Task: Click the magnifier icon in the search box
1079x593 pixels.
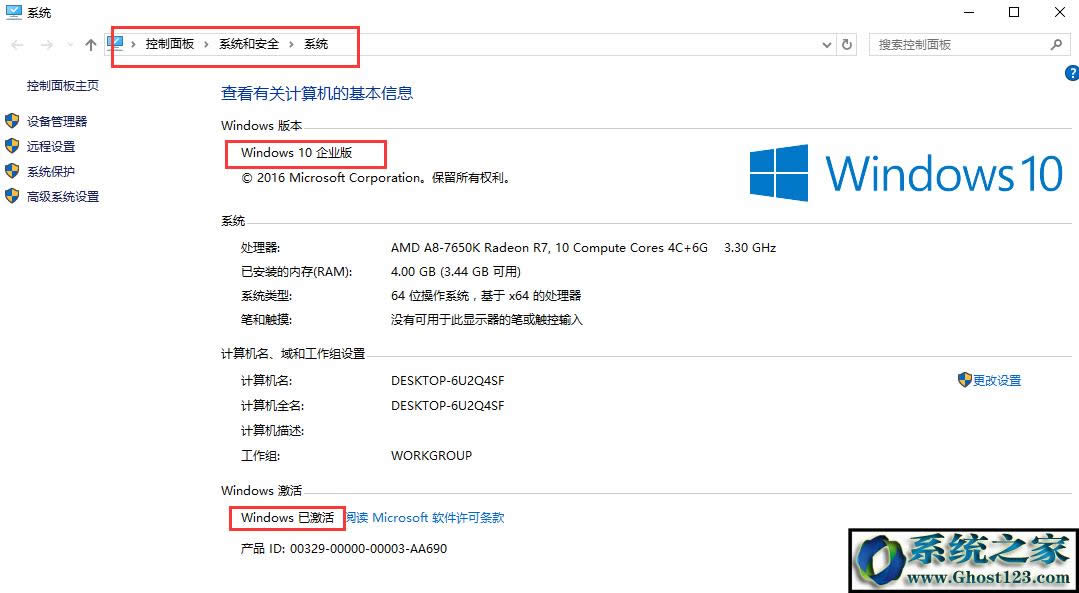Action: [1056, 44]
